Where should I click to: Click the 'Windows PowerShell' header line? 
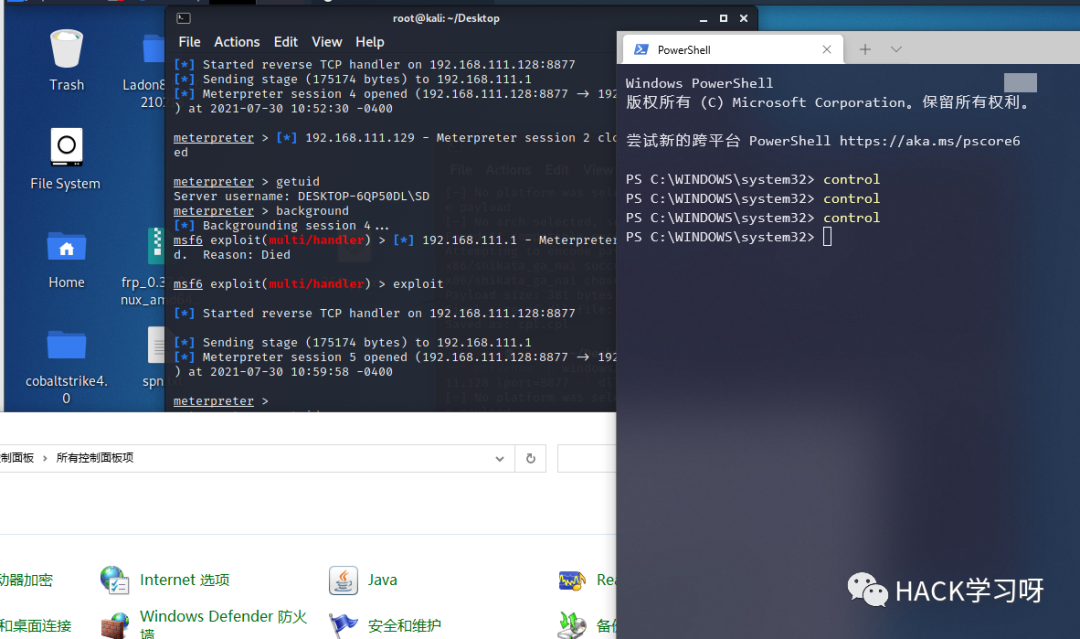tap(699, 83)
